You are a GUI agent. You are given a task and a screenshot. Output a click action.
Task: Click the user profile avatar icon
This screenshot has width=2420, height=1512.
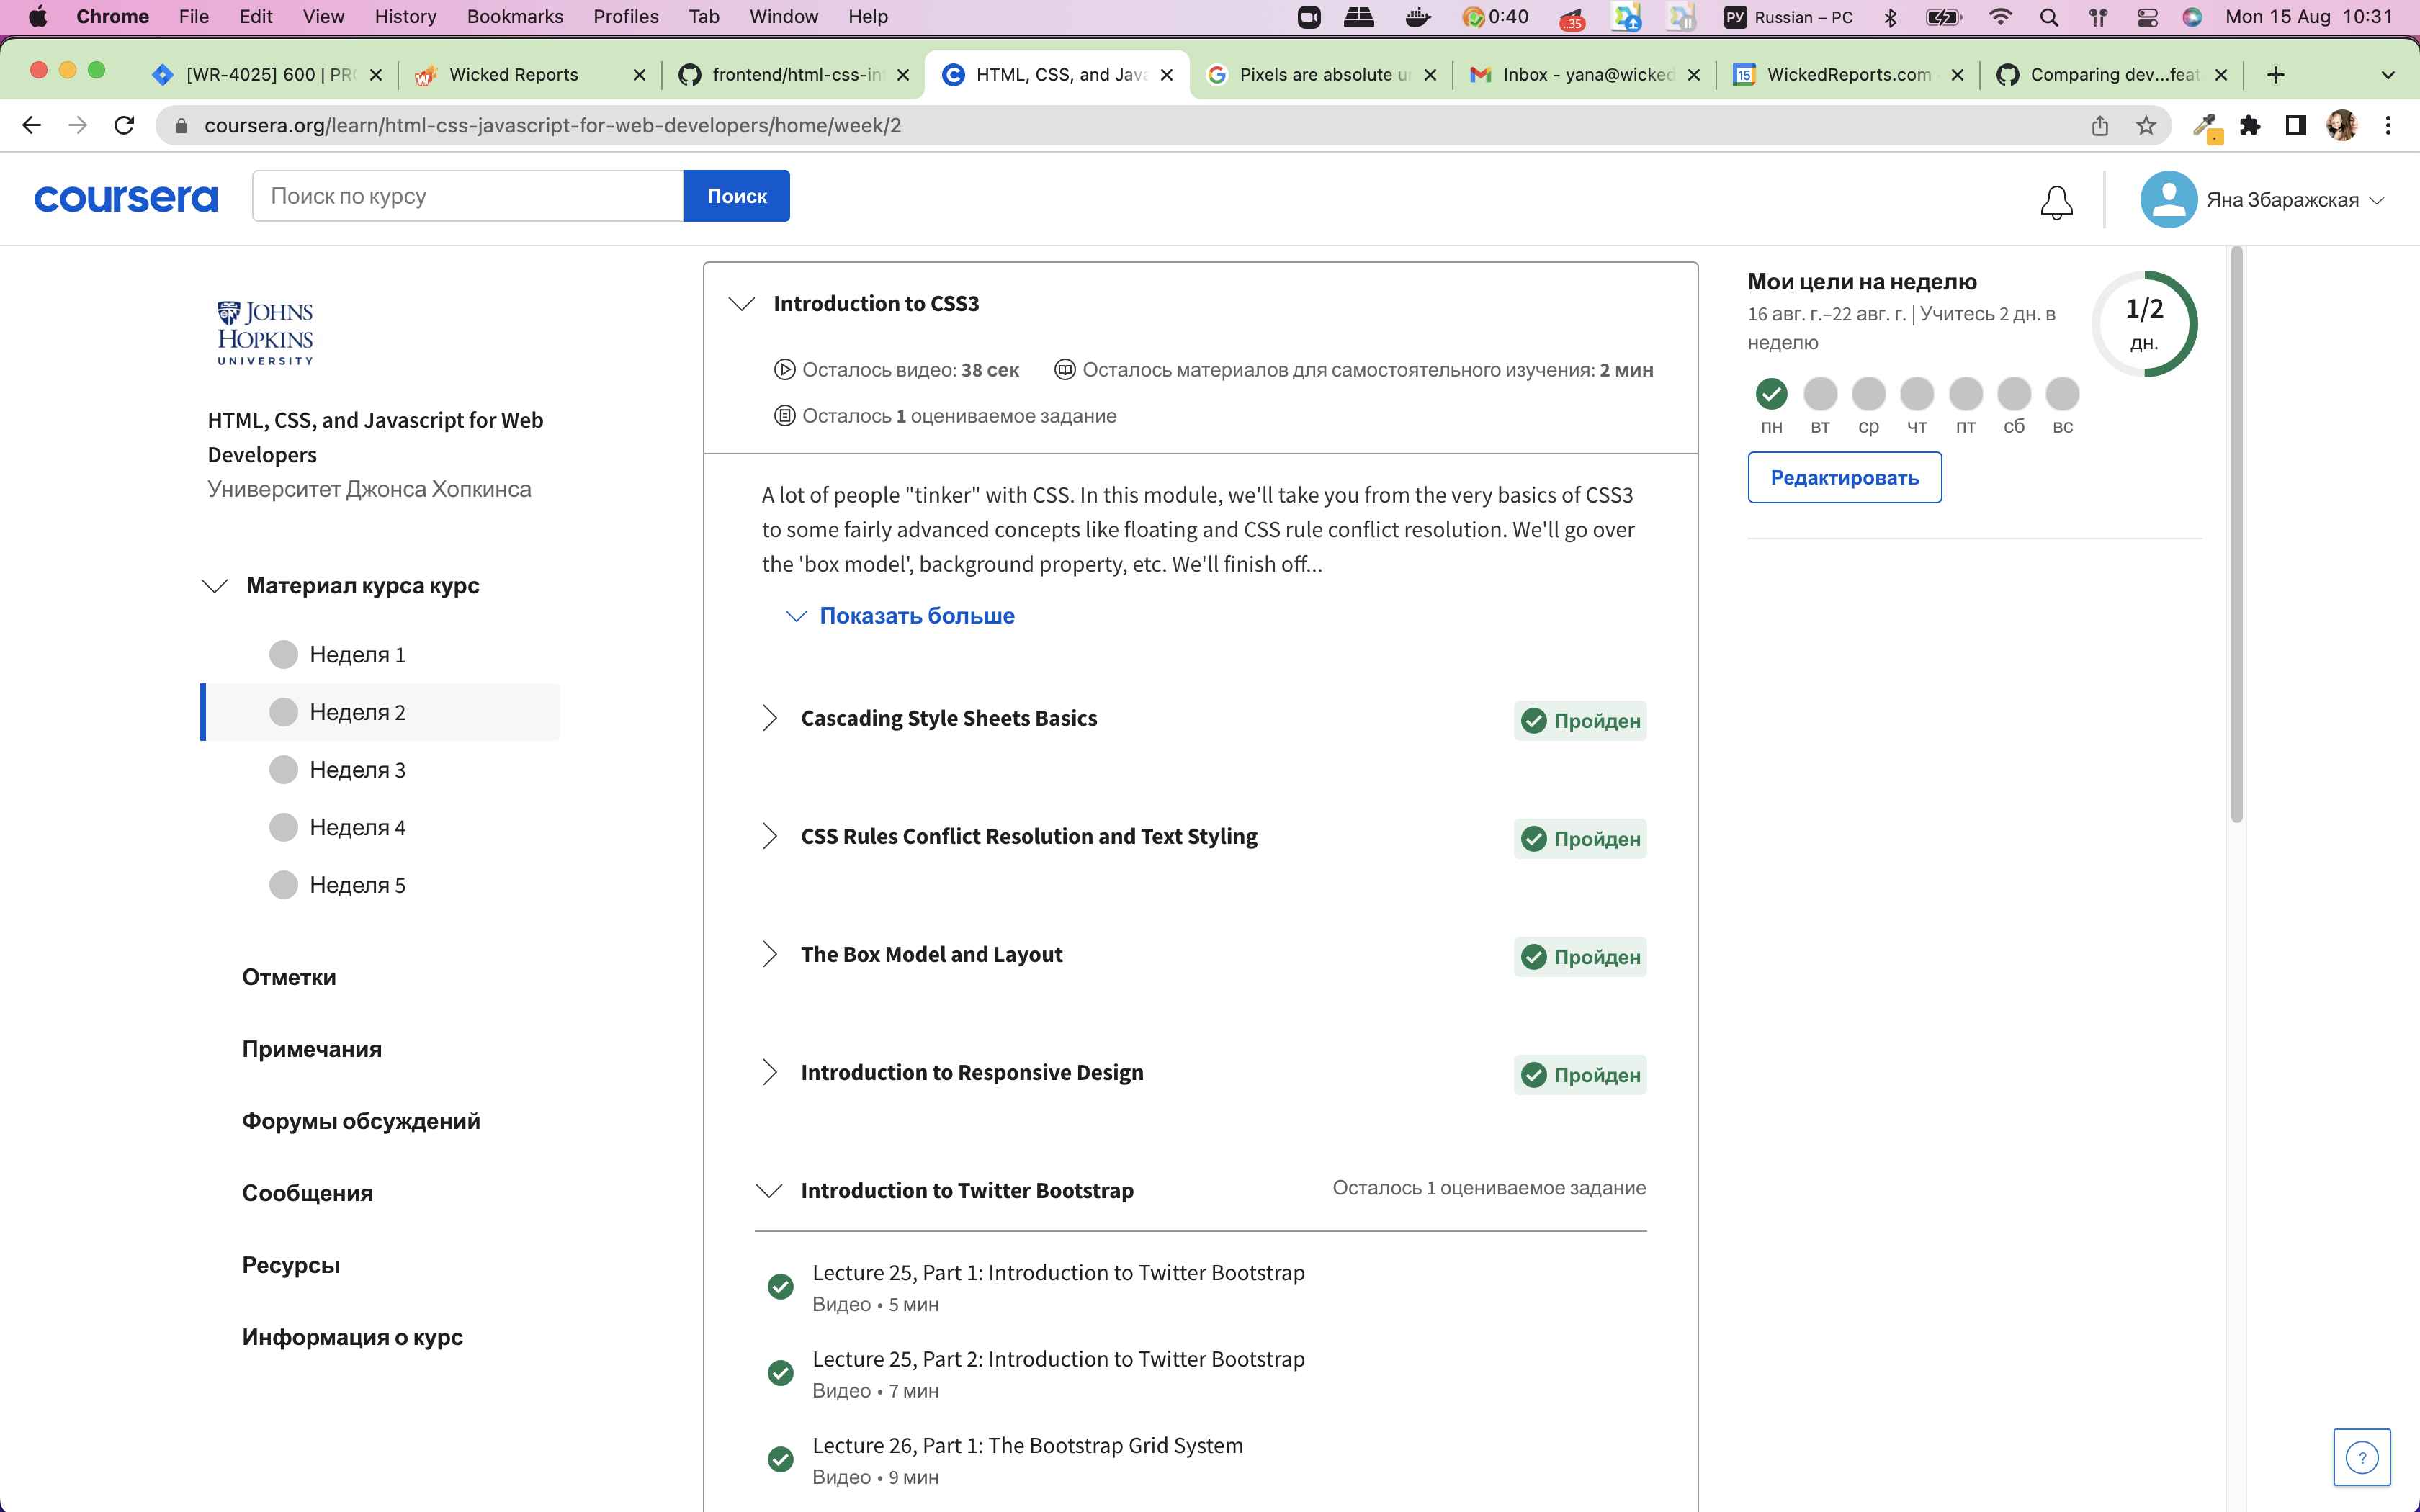click(x=2168, y=200)
